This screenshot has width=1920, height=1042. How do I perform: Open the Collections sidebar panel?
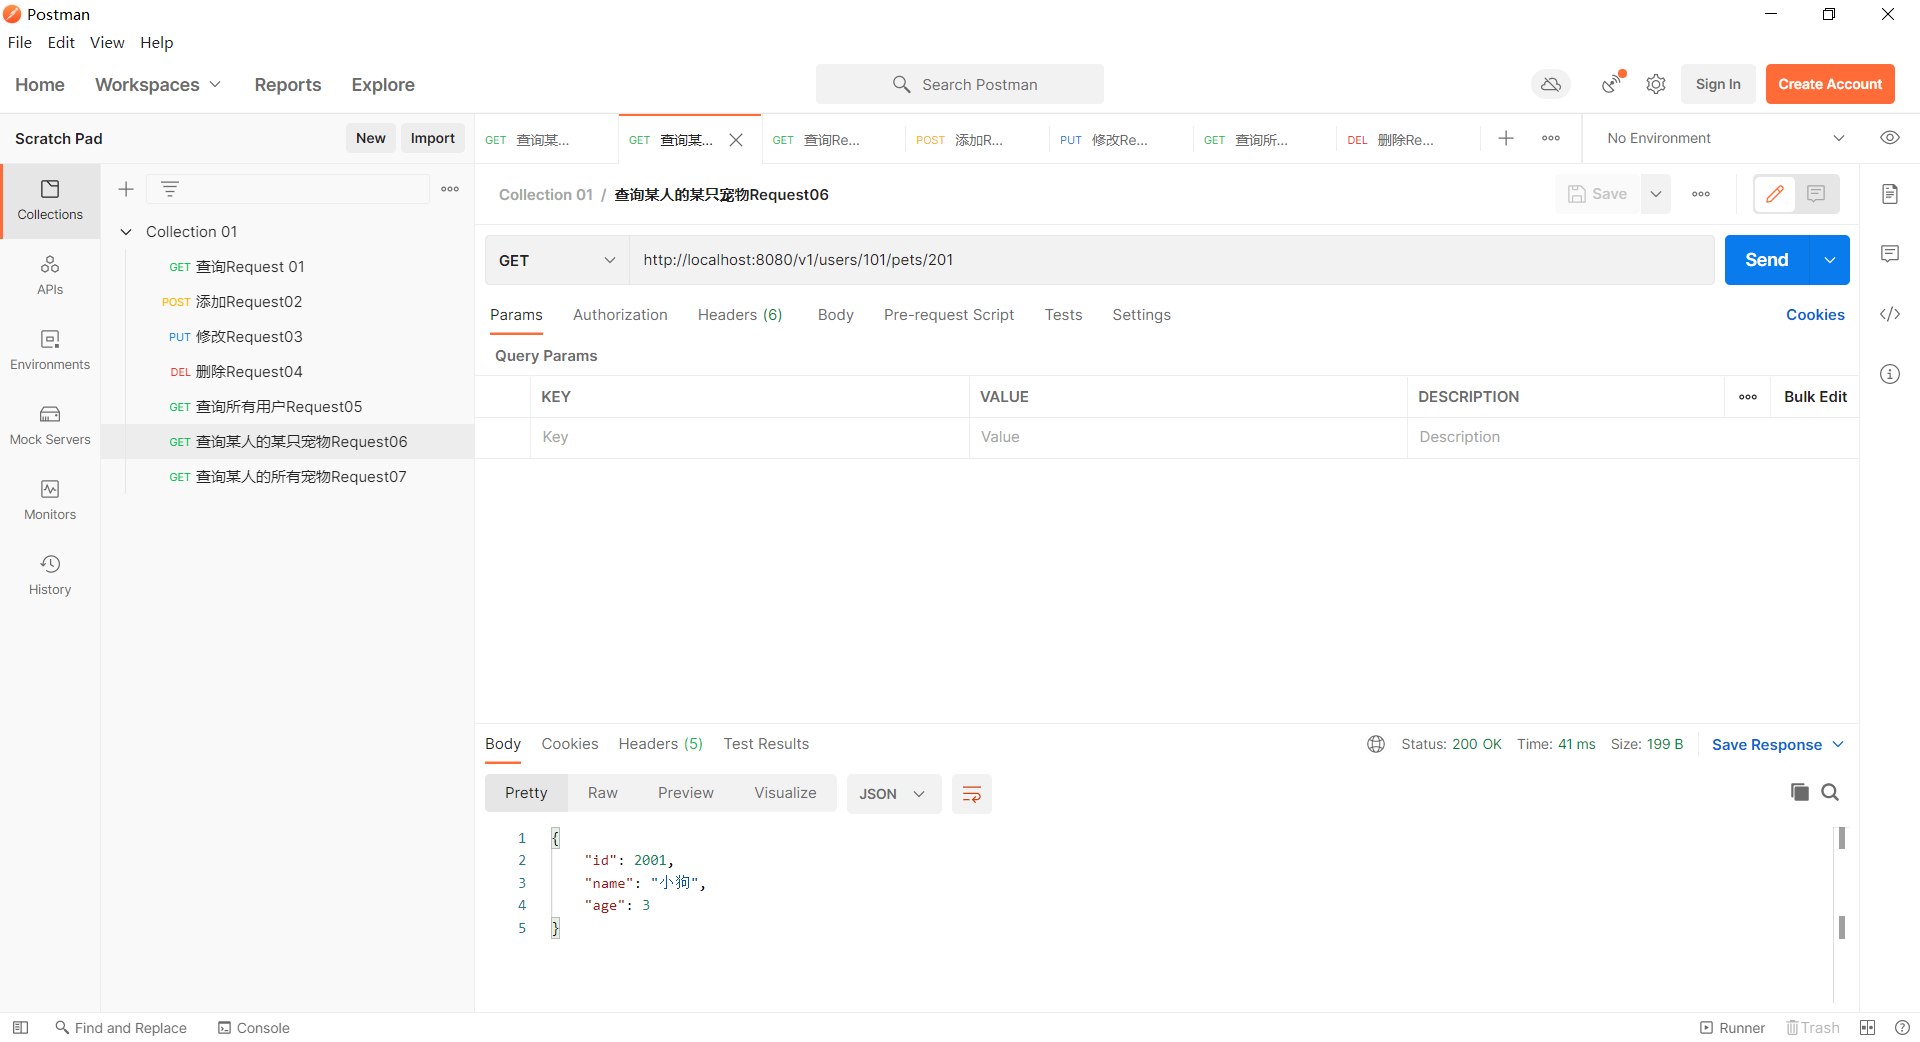coord(50,200)
